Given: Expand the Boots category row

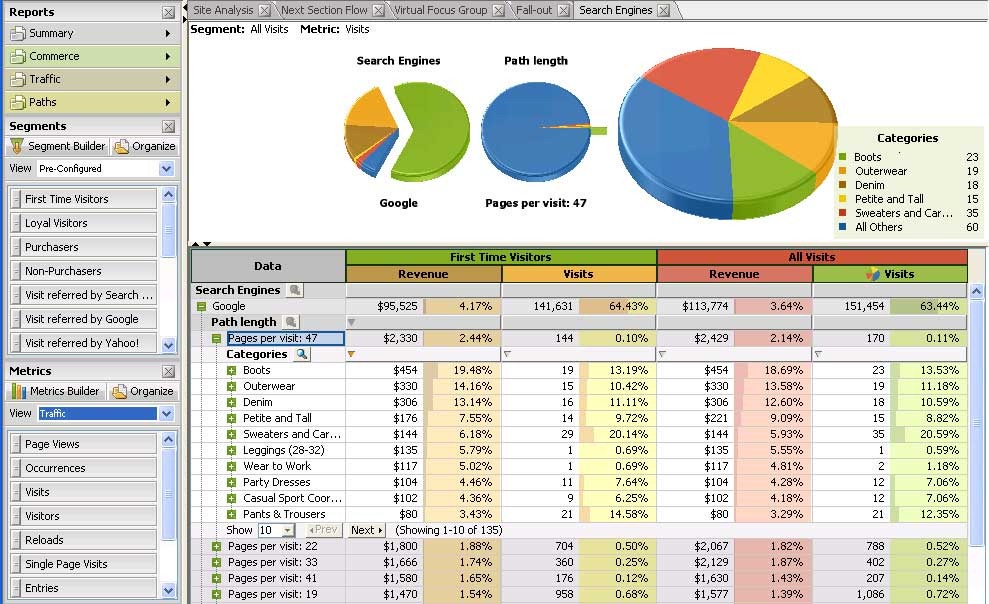Looking at the screenshot, I should 232,371.
